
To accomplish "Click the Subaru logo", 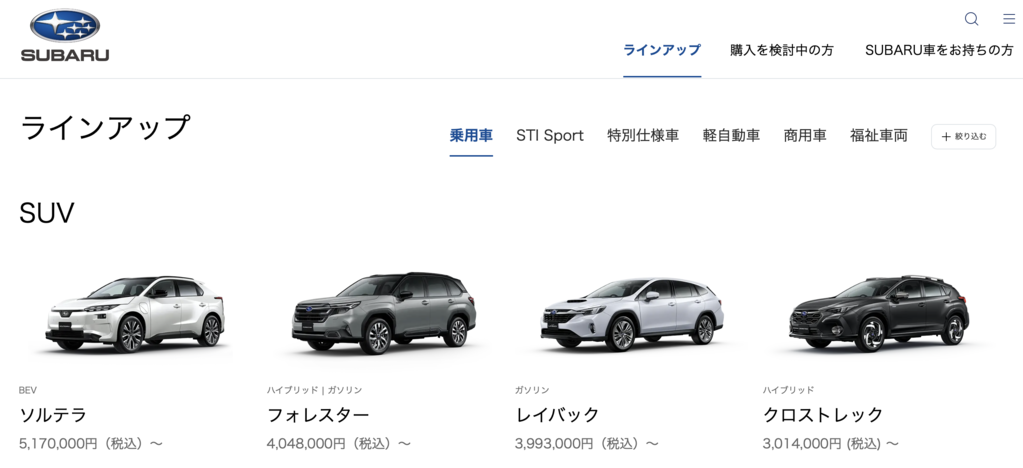I will point(65,36).
